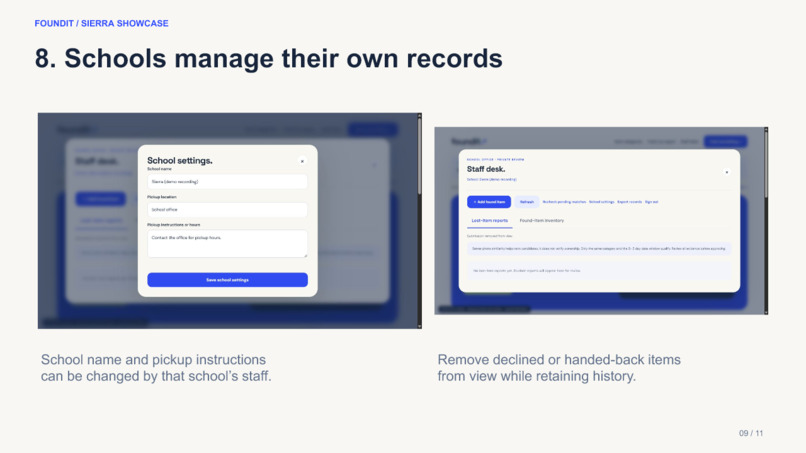
Task: Select the FOUNDIT / SIERRA SHOWCASE header text
Action: 101,23
